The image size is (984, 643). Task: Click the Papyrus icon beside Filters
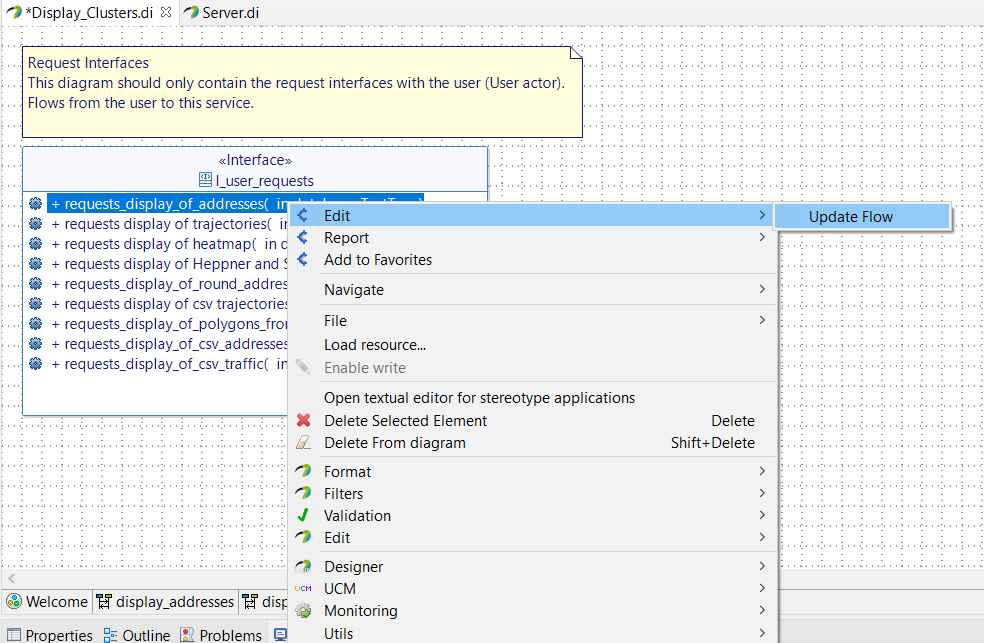pyautogui.click(x=303, y=493)
